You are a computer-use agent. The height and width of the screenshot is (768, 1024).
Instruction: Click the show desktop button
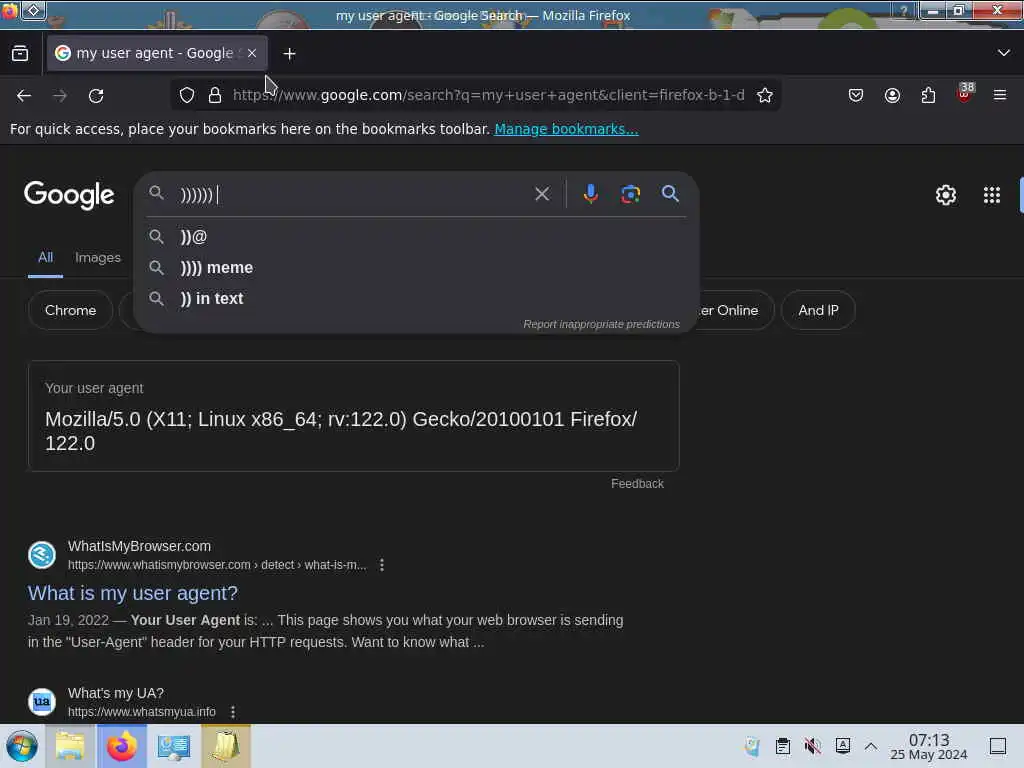click(x=998, y=746)
